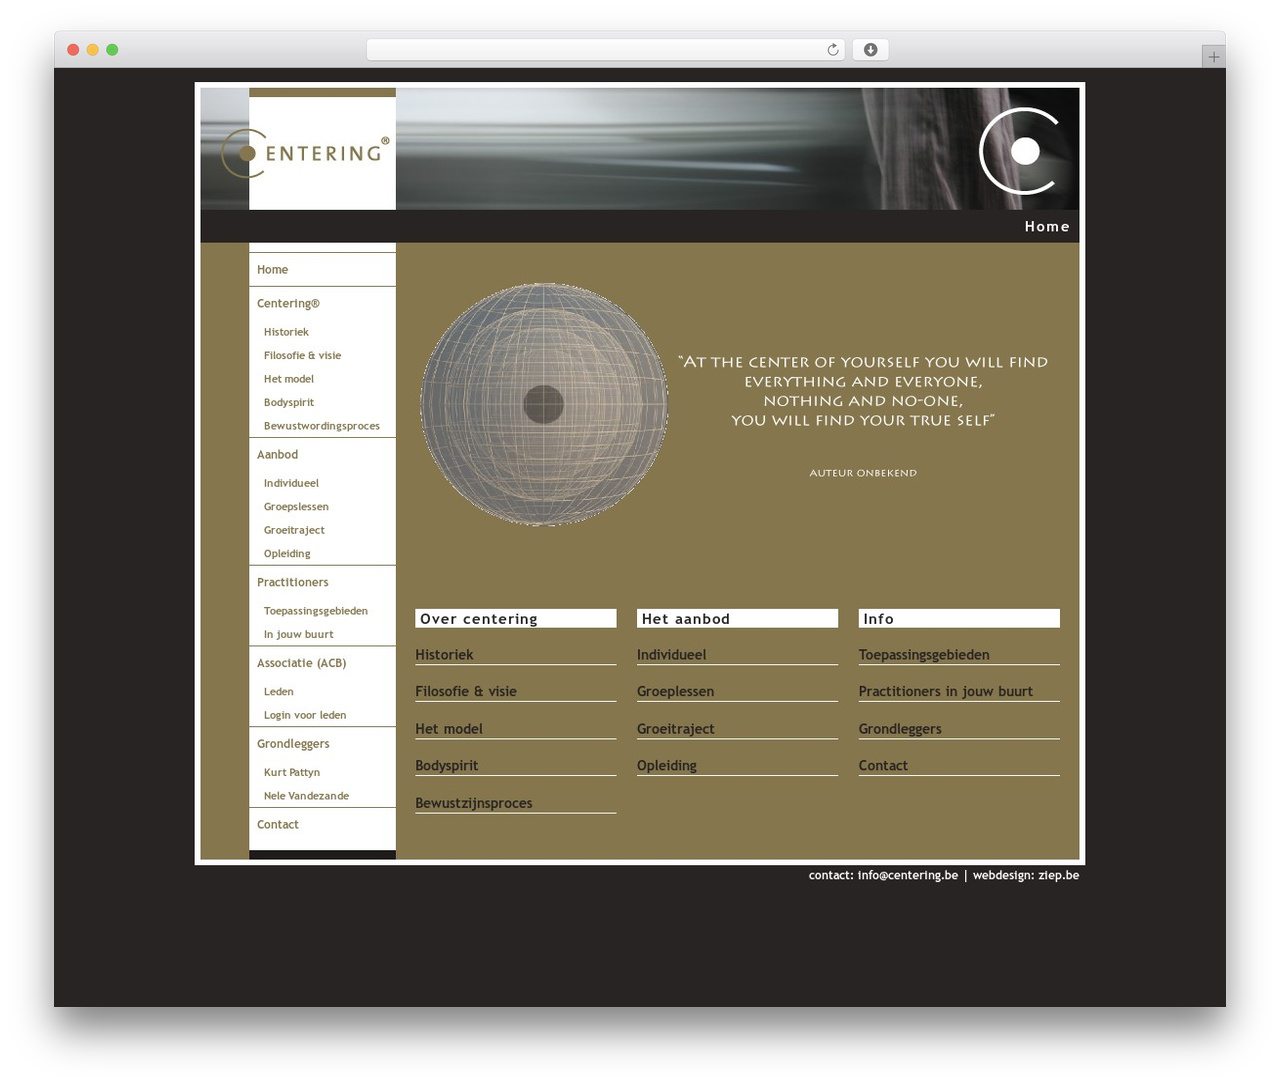Select Bodyspirit in sidebar submenu
This screenshot has width=1280, height=1084.
point(288,403)
